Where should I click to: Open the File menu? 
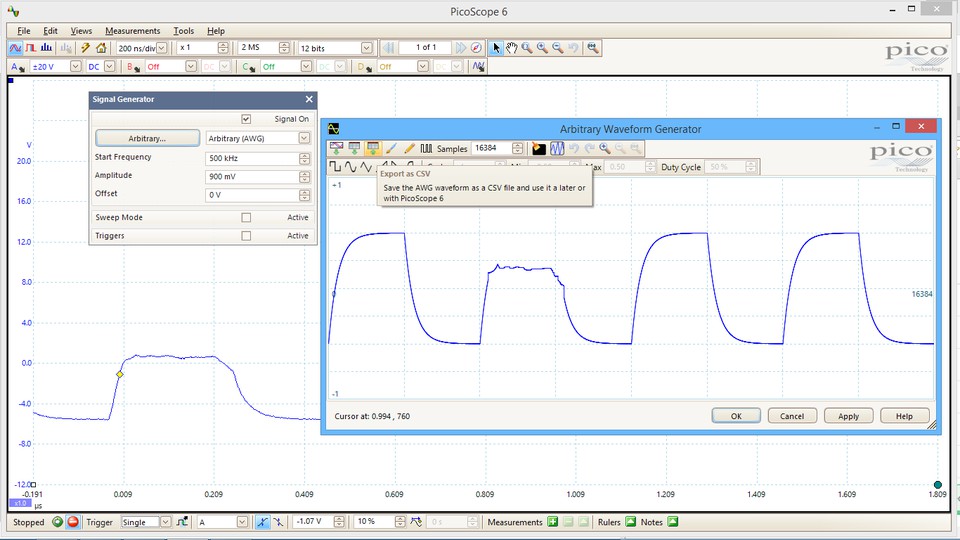point(23,31)
